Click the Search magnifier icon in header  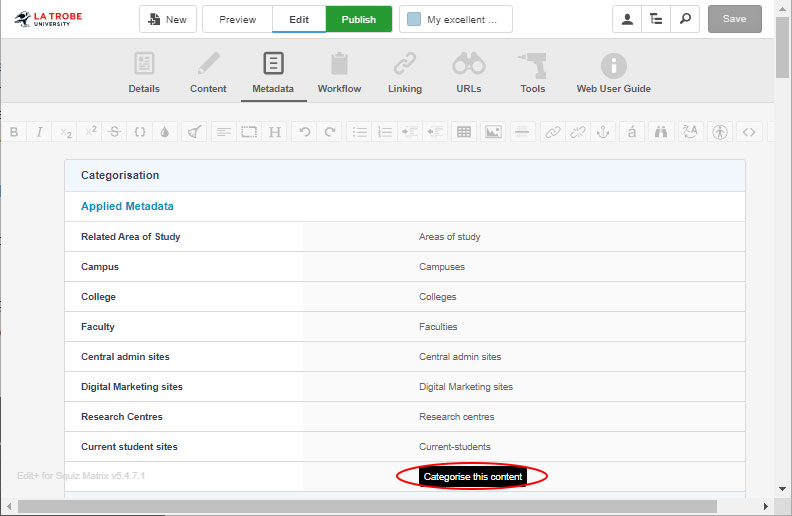(685, 19)
